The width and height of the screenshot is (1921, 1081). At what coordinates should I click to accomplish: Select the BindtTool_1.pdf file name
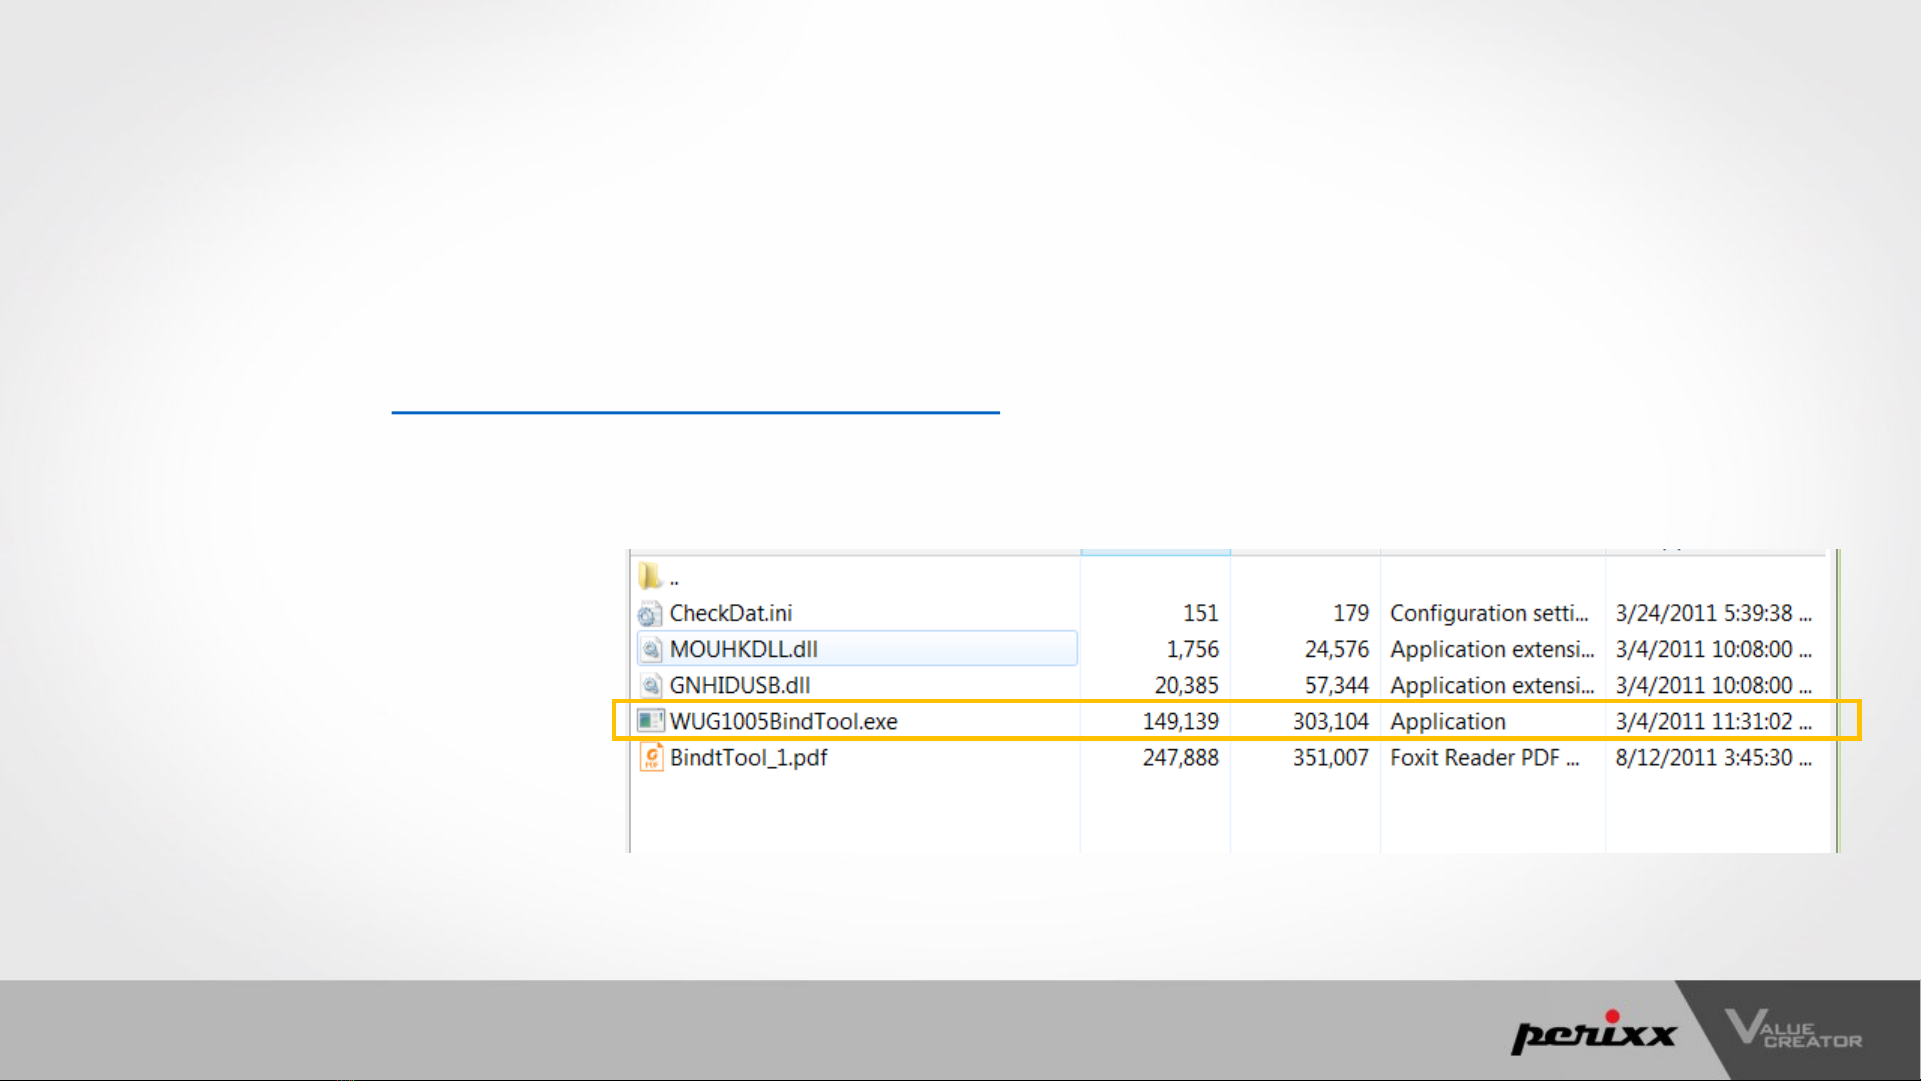pyautogui.click(x=749, y=758)
